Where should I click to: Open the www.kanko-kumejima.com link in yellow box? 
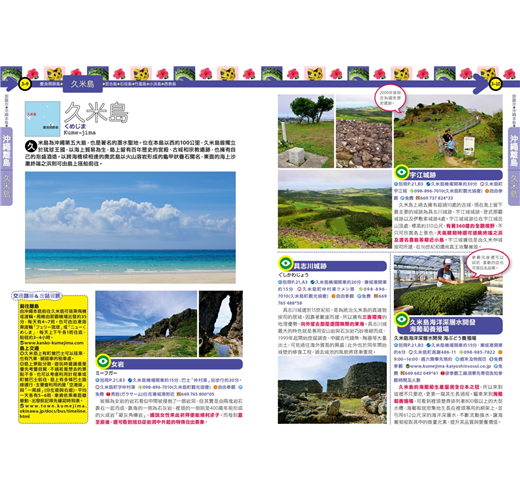click(52, 343)
